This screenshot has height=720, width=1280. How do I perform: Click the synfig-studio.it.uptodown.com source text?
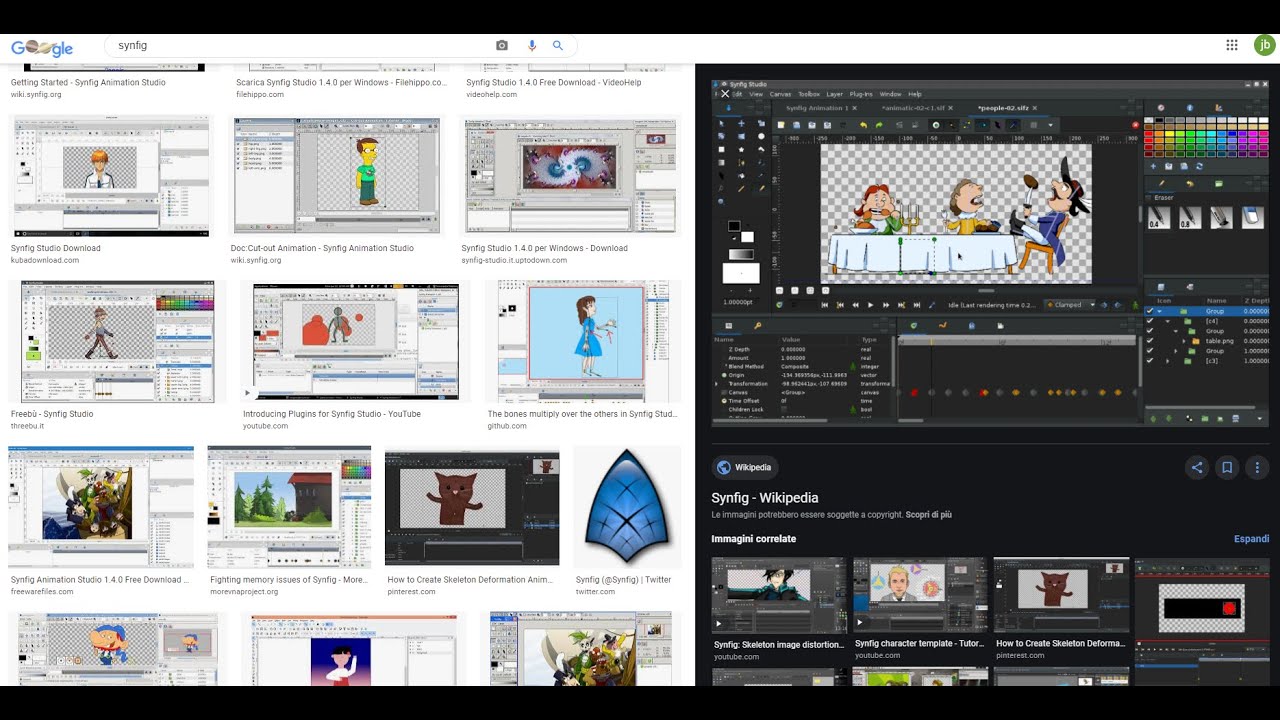coord(514,260)
